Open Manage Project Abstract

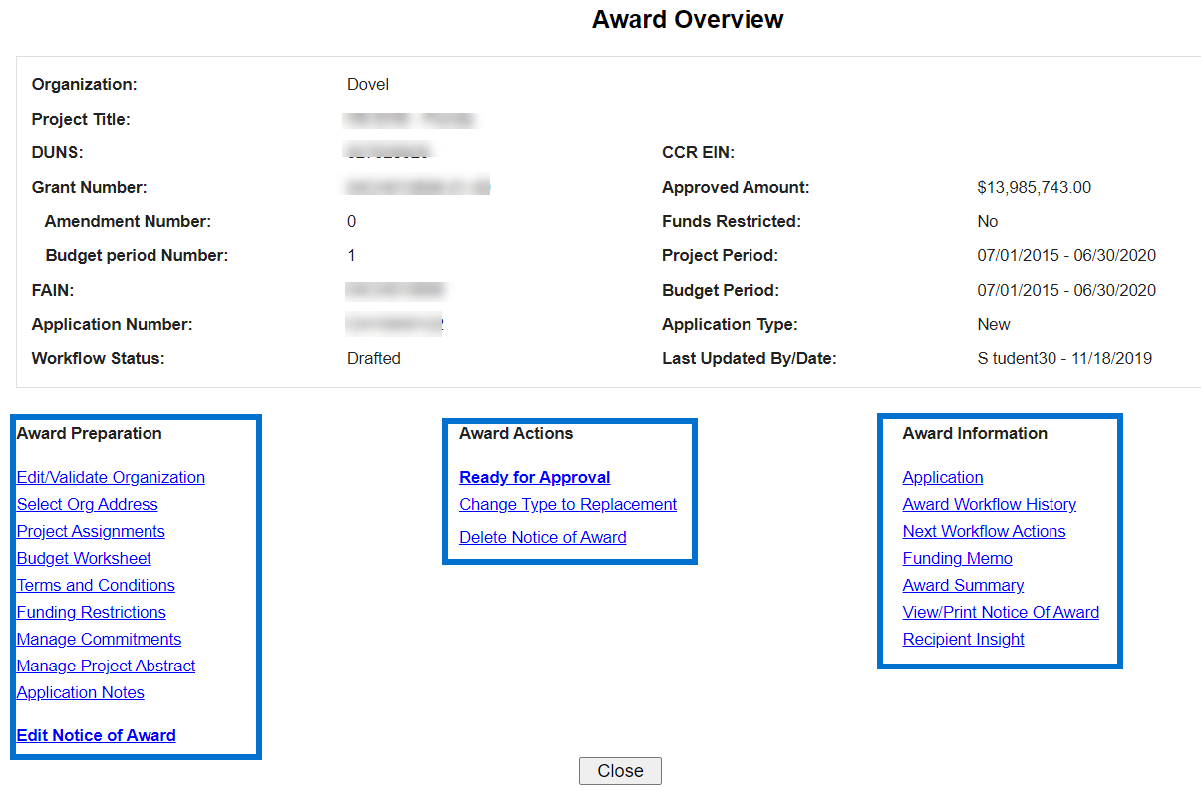pos(106,666)
